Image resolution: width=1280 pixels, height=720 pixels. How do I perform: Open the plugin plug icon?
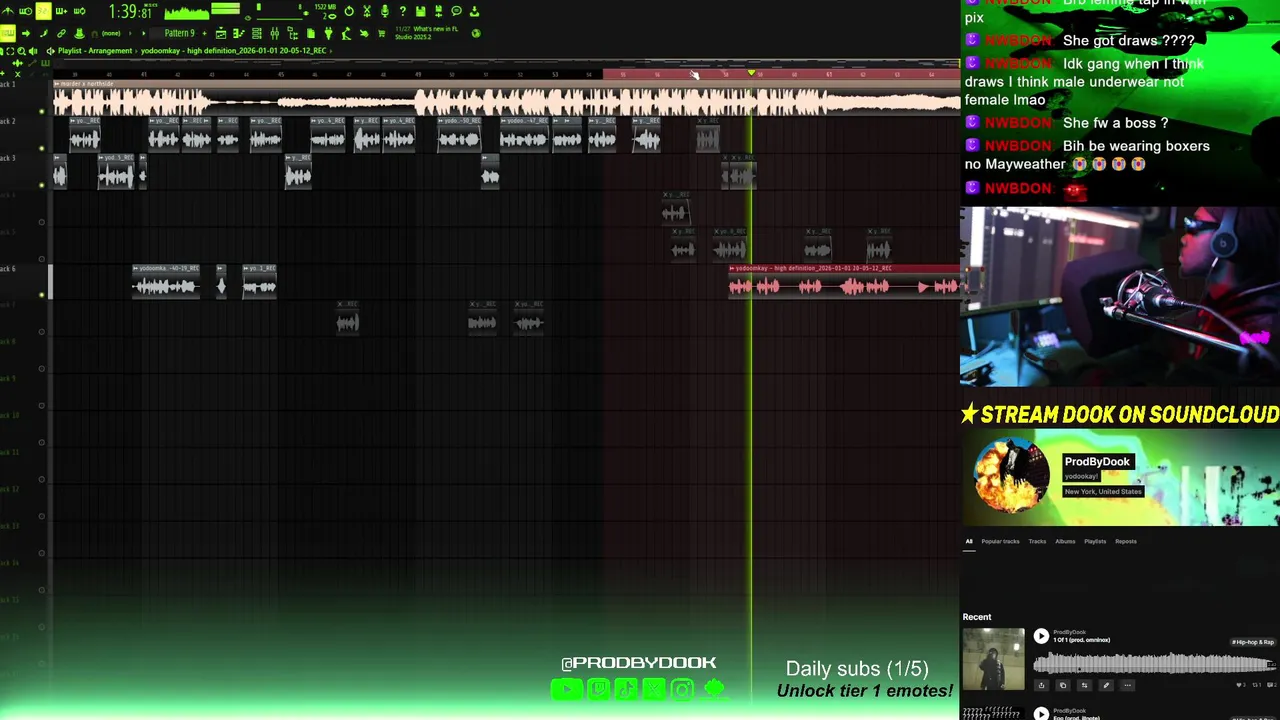tap(329, 33)
